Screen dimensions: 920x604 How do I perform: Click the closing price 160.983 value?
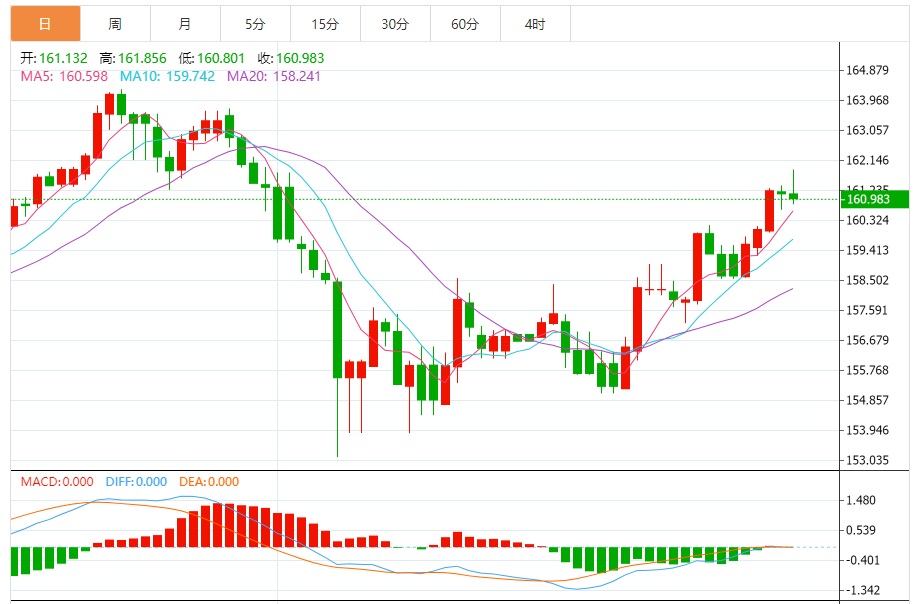pyautogui.click(x=300, y=58)
